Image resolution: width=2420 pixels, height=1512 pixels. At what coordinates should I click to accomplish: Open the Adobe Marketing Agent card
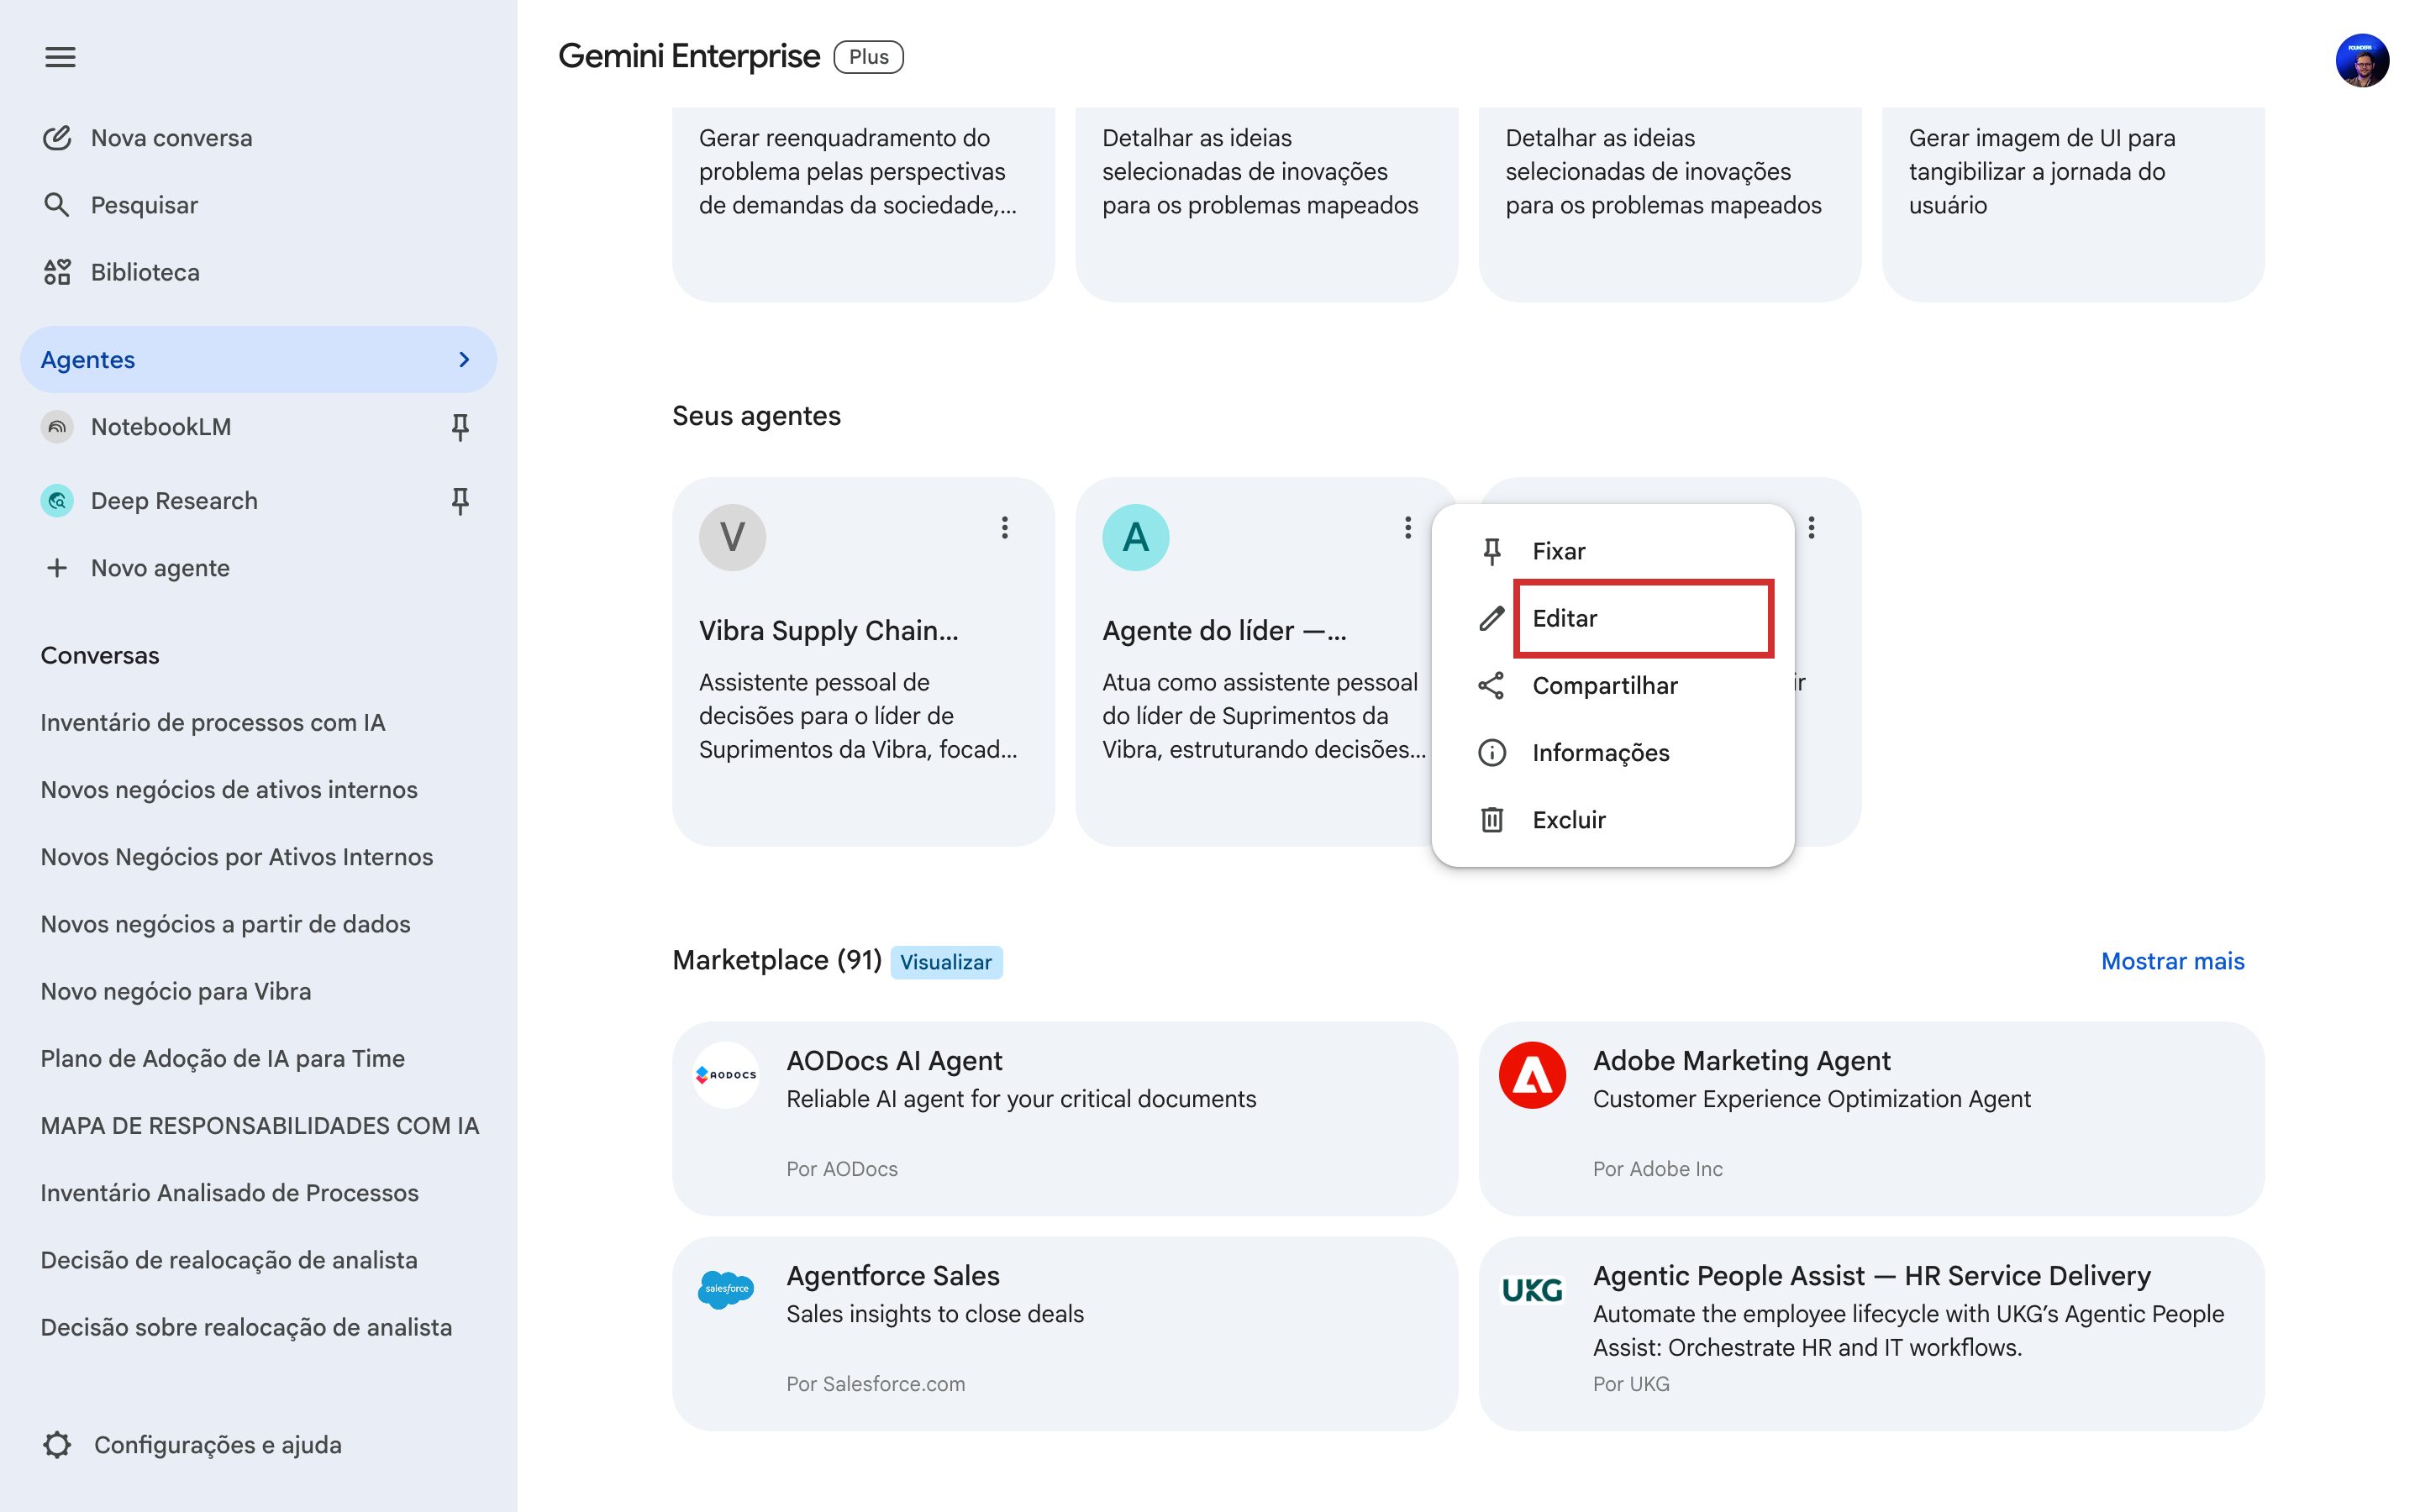tap(1871, 1118)
